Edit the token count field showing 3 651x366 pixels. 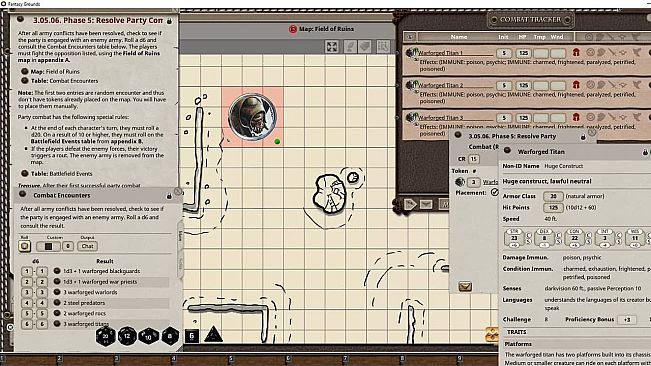473,182
